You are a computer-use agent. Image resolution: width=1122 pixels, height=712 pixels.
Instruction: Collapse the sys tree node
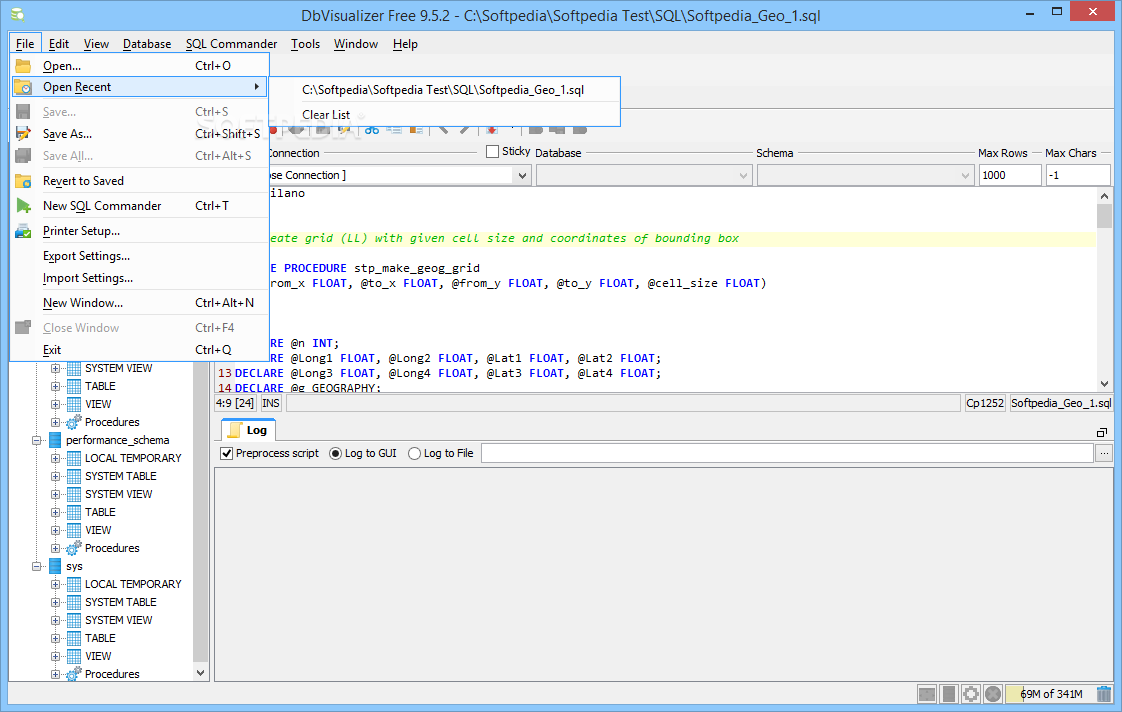click(36, 566)
